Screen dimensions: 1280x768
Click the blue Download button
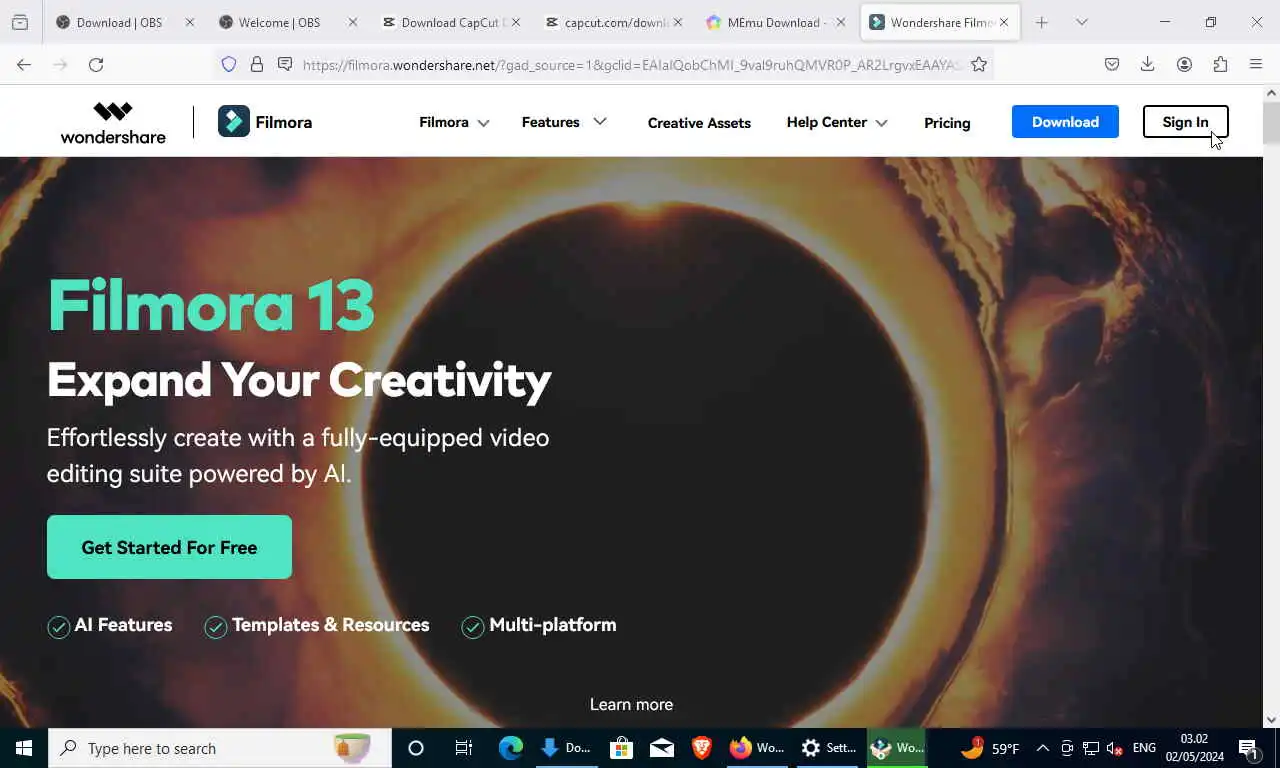(1065, 122)
